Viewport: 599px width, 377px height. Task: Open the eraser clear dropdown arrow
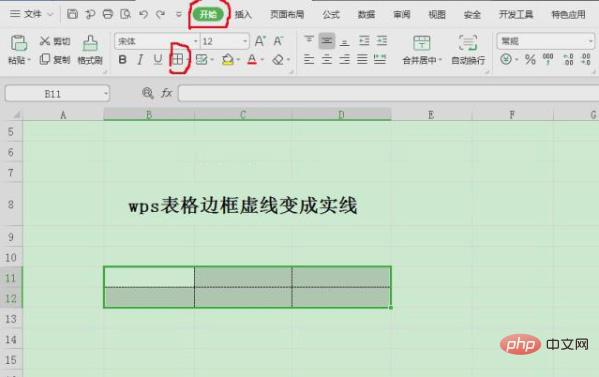point(288,60)
